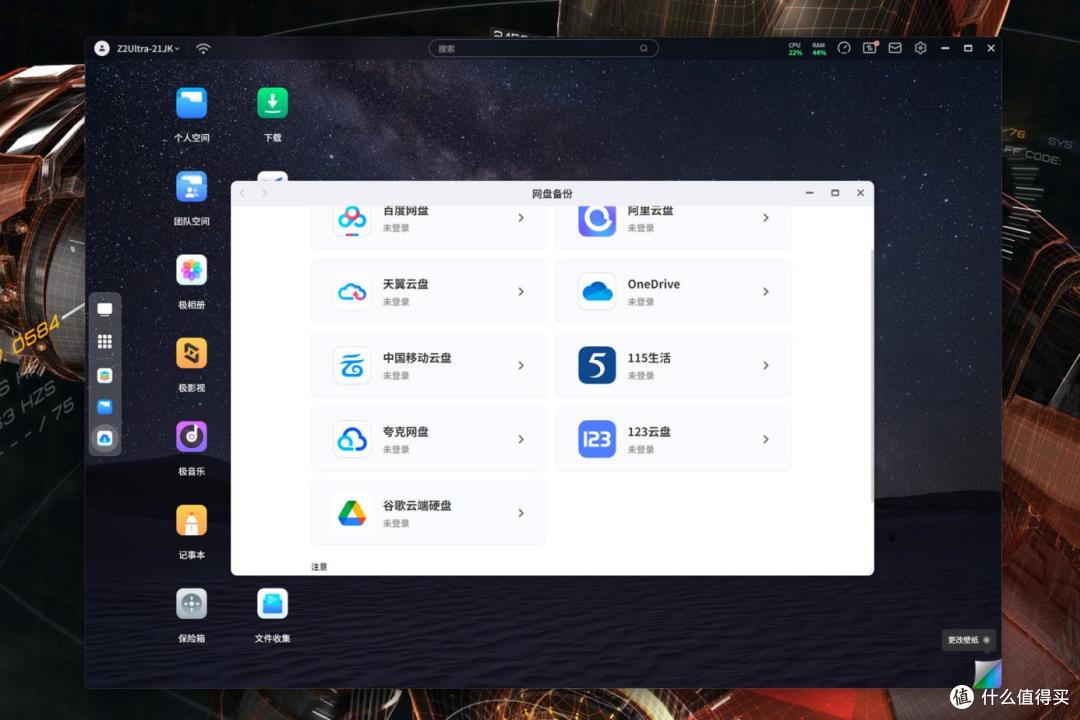
Task: Go forward in 网盘备份 window
Action: [x=264, y=193]
